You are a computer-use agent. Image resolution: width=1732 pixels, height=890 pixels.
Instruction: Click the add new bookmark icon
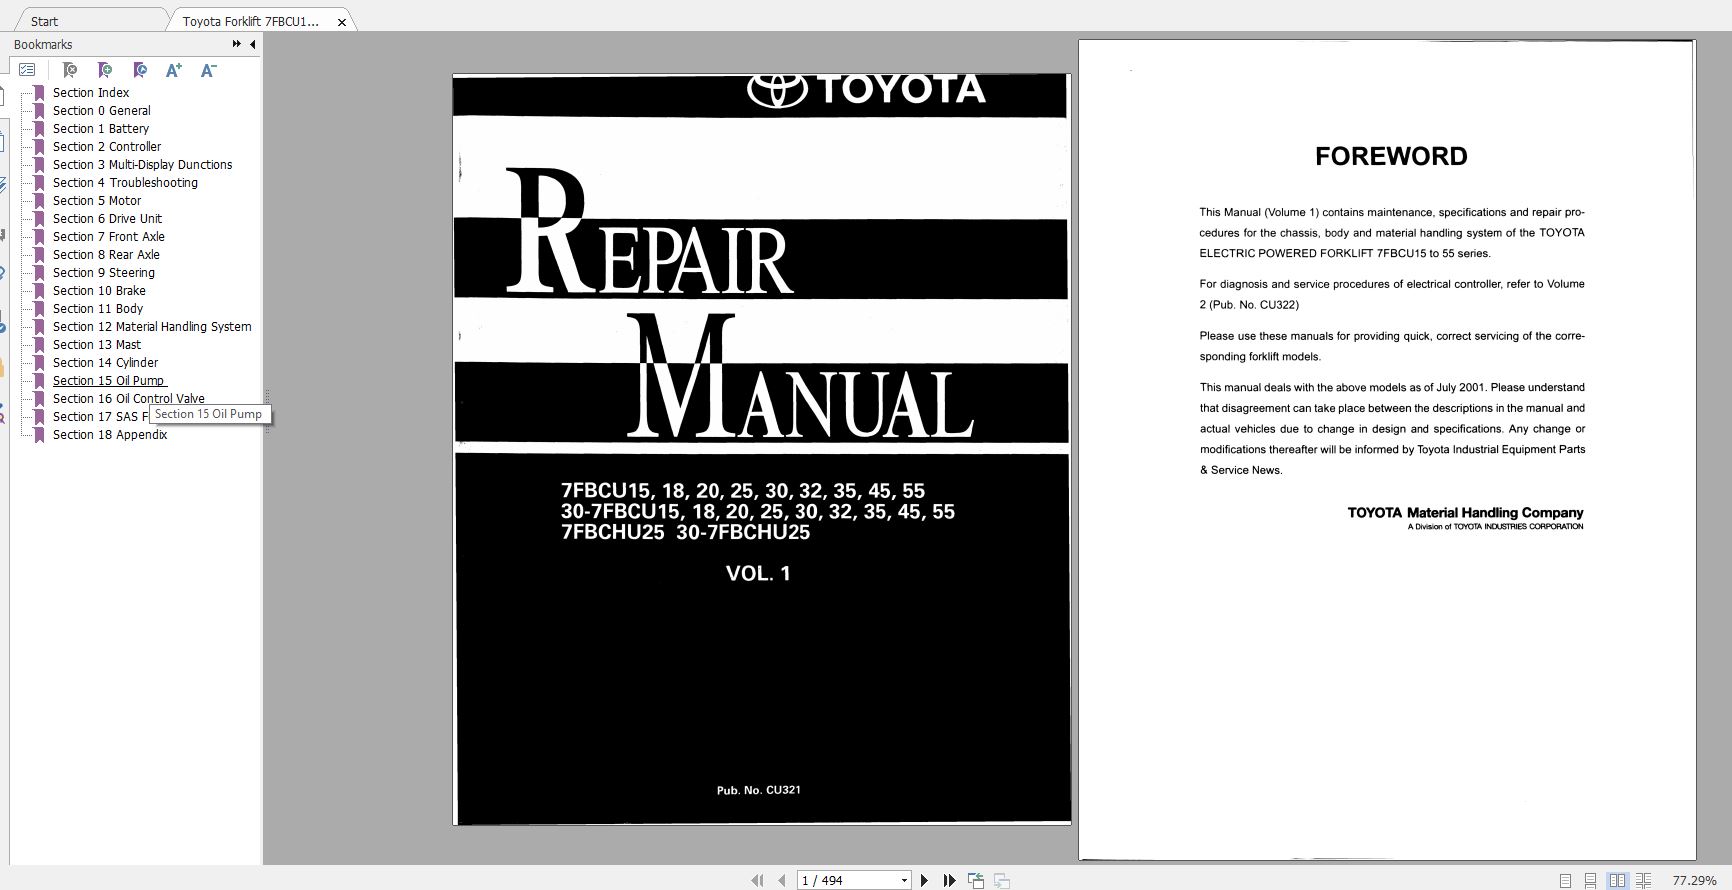(105, 70)
